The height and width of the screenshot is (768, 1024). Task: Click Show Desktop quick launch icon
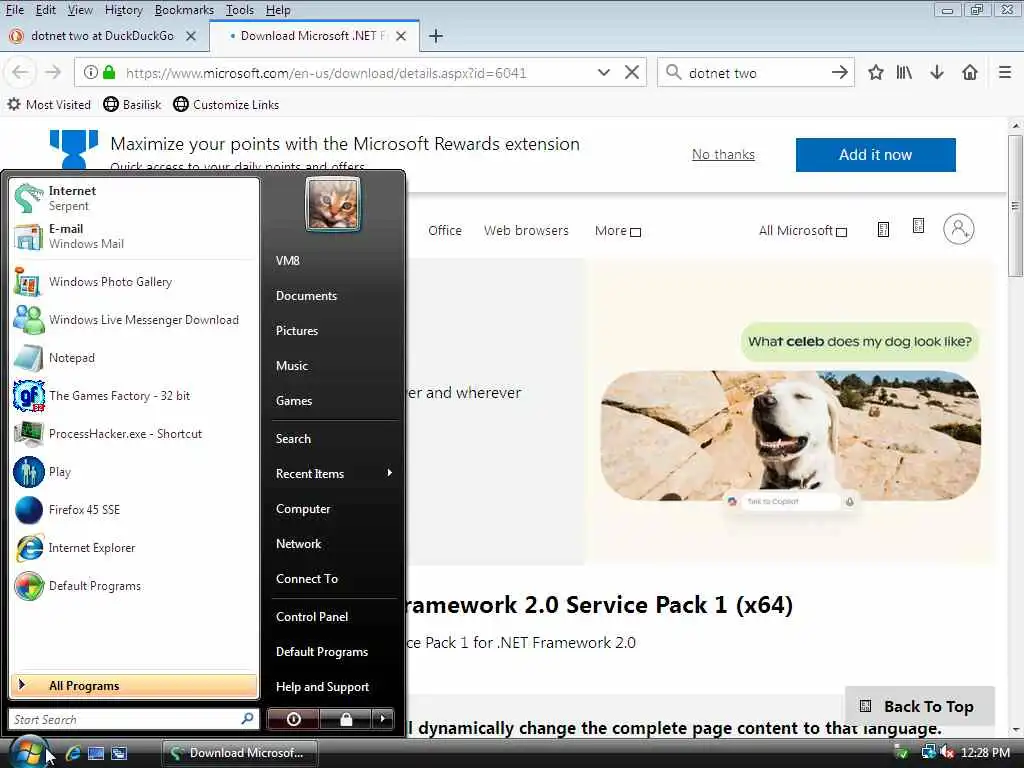point(95,753)
